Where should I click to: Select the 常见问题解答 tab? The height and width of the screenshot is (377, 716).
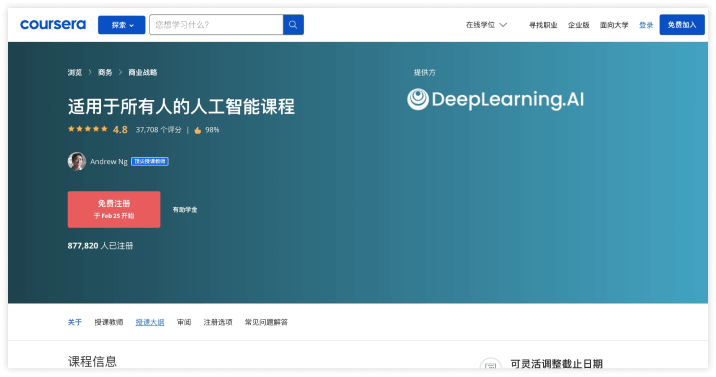[x=266, y=322]
